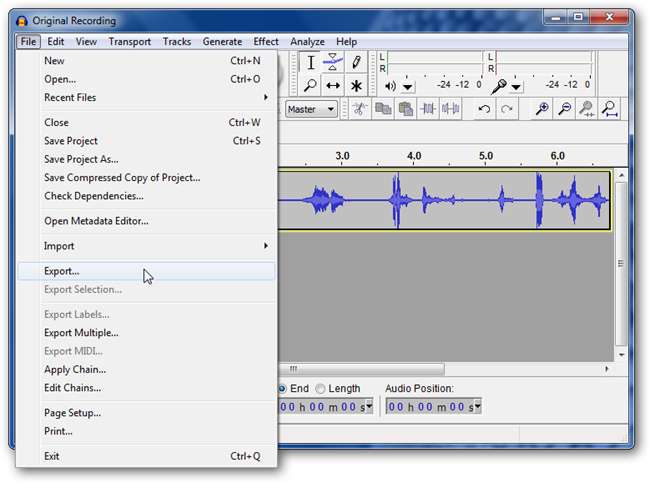This screenshot has width=650, height=483.
Task: Click the horizontal scrollbar under the track
Action: tap(360, 369)
